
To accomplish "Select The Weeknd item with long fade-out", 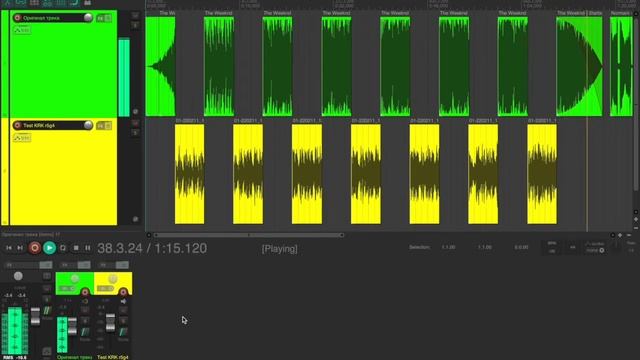I will (x=579, y=66).
